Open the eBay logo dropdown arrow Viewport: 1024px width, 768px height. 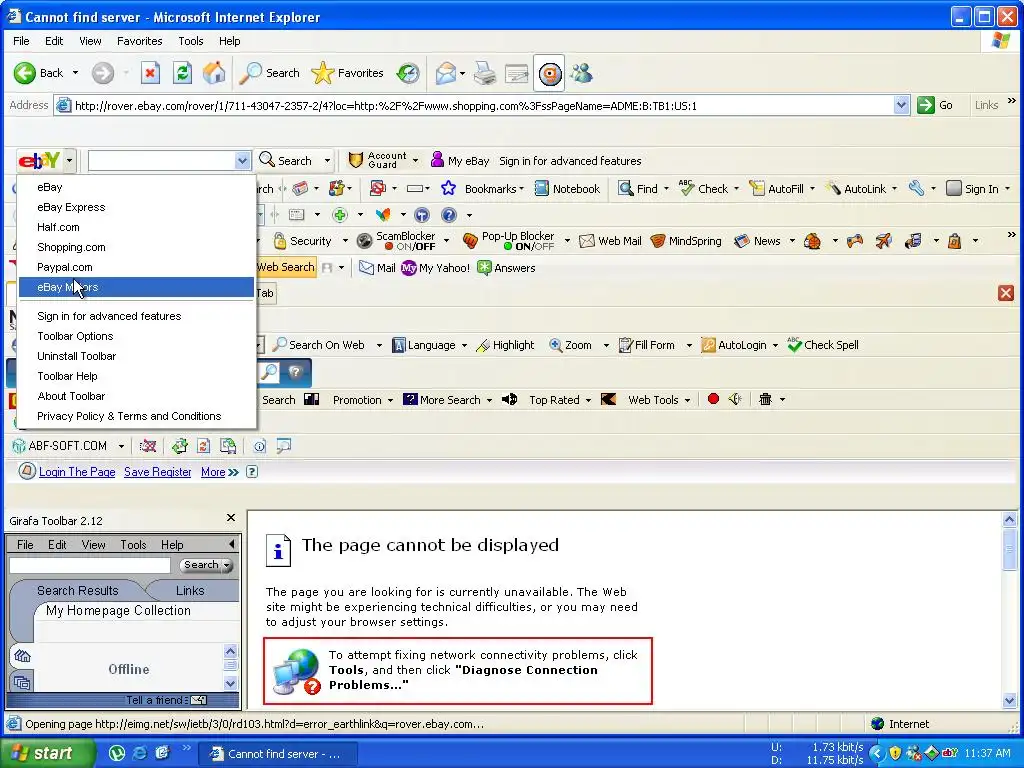tap(69, 160)
